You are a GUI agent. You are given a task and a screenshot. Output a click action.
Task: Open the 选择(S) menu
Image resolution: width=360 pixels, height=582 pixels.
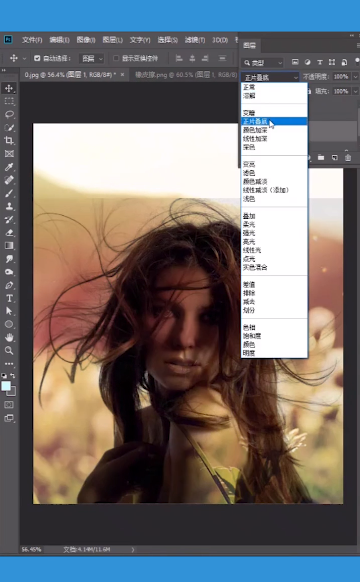click(x=167, y=40)
